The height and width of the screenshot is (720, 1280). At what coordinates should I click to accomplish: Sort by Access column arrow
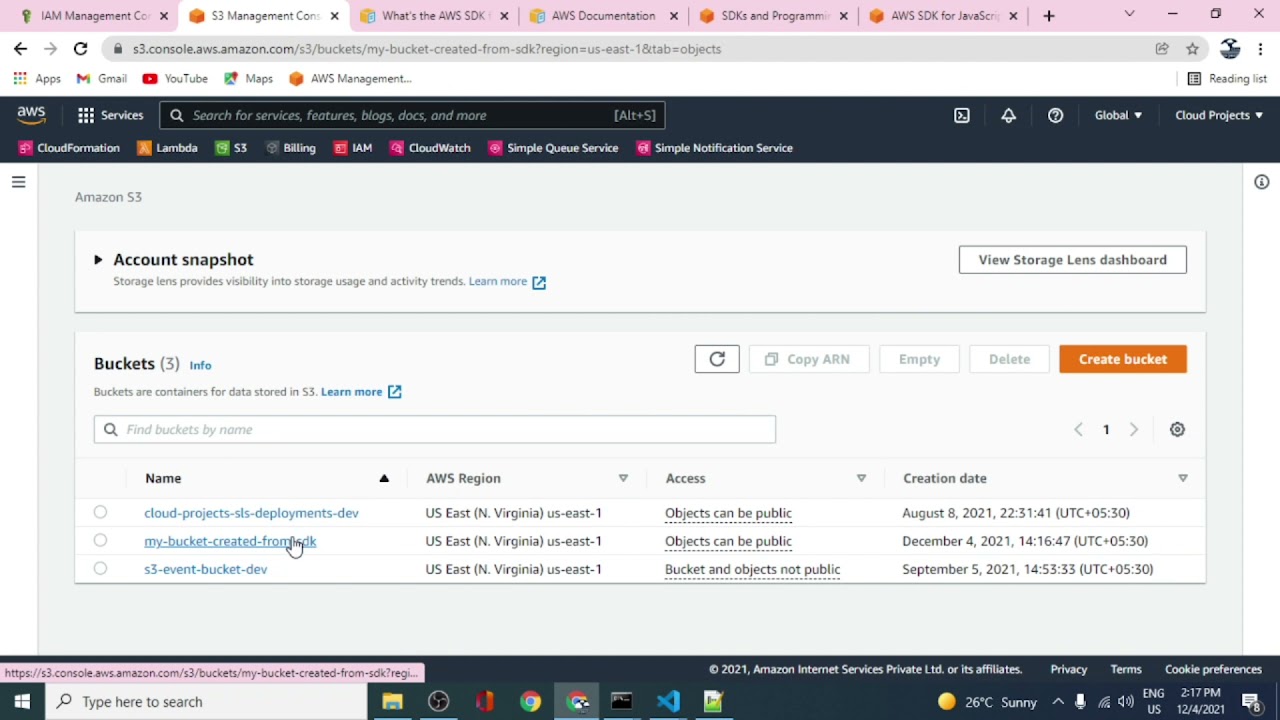click(861, 478)
